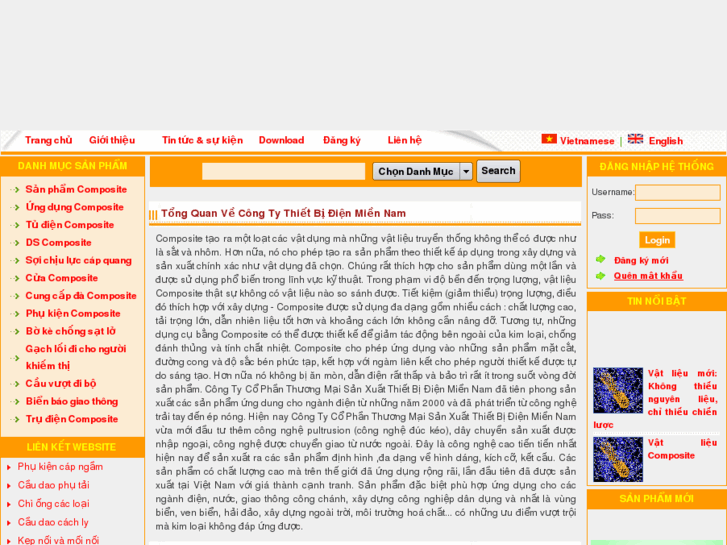
Task: Click heading Tổng Quan Về Công Ty
Action: tap(283, 213)
